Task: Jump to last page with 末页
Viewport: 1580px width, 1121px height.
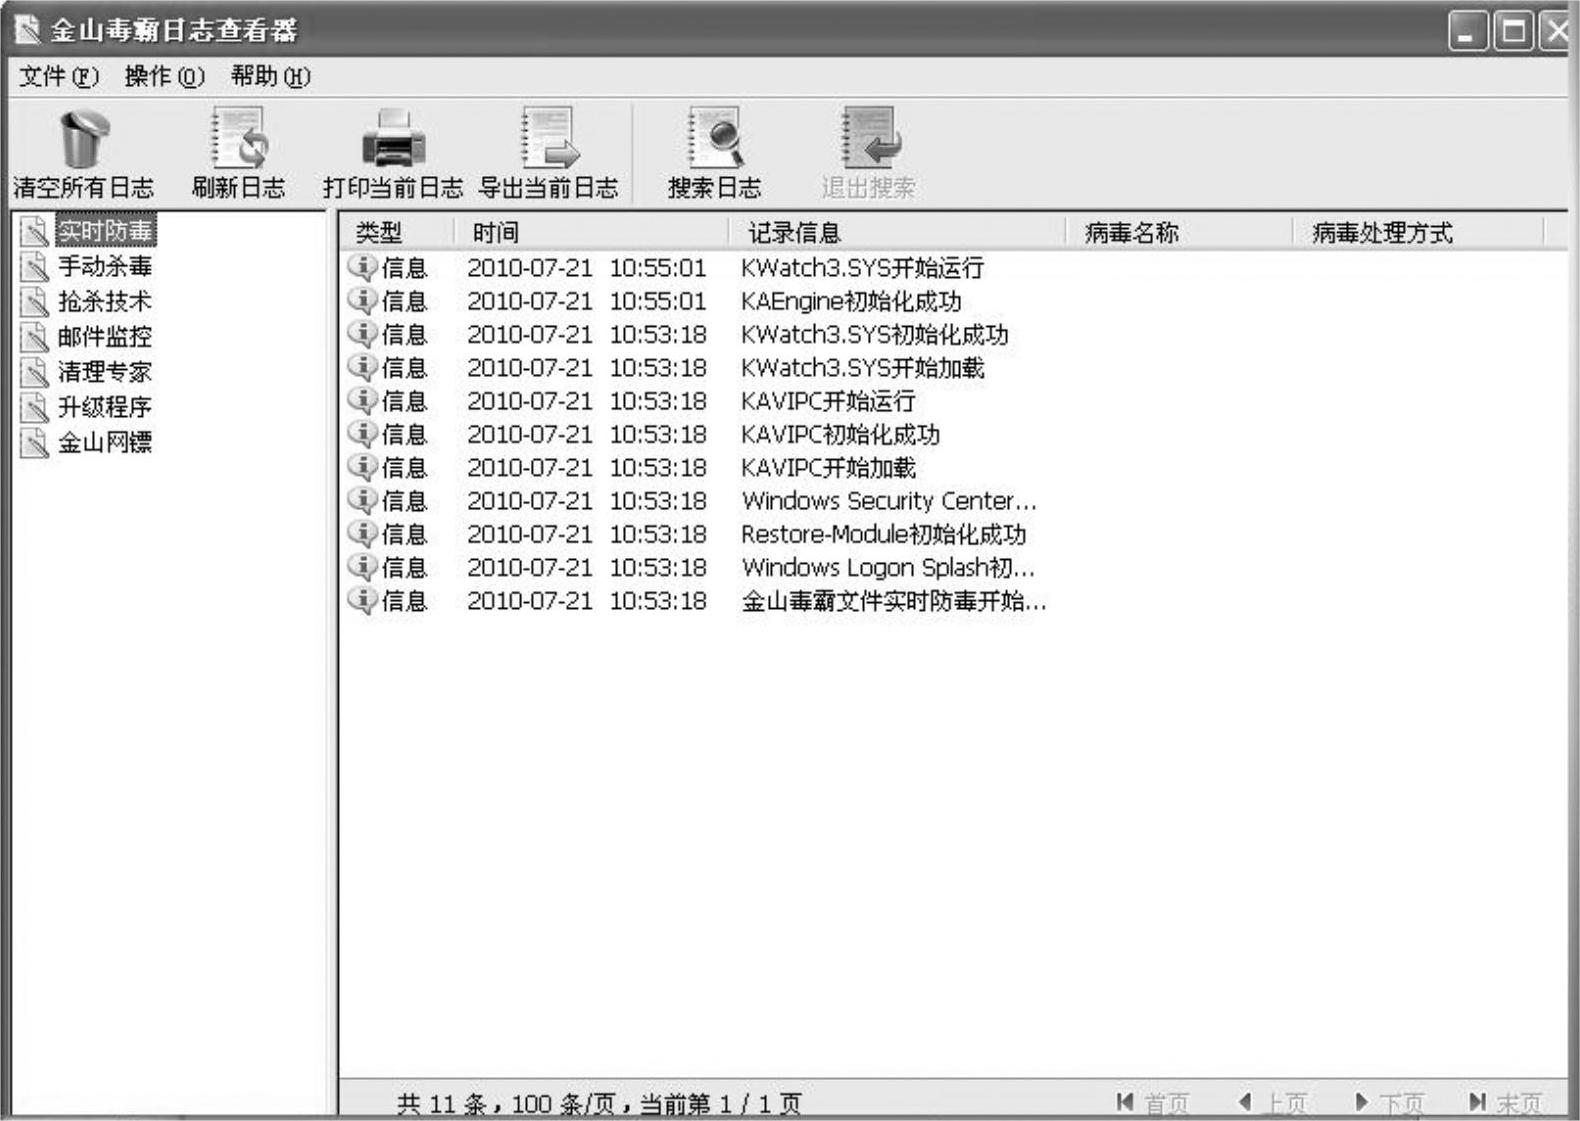Action: click(x=1505, y=1103)
